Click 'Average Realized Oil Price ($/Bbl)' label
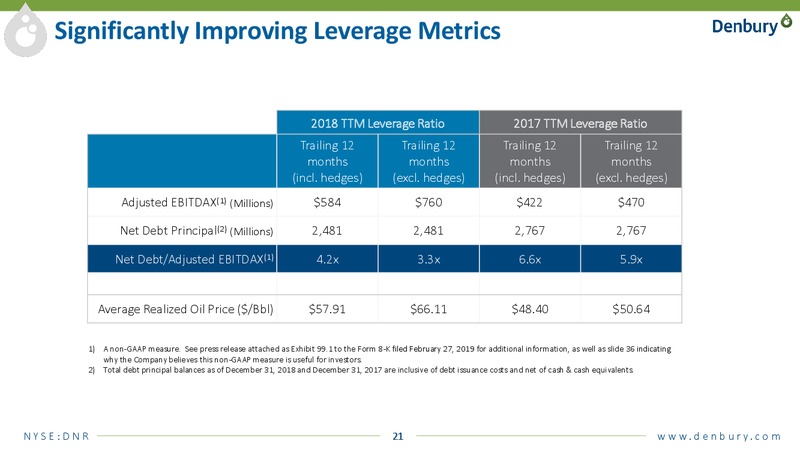 point(186,309)
